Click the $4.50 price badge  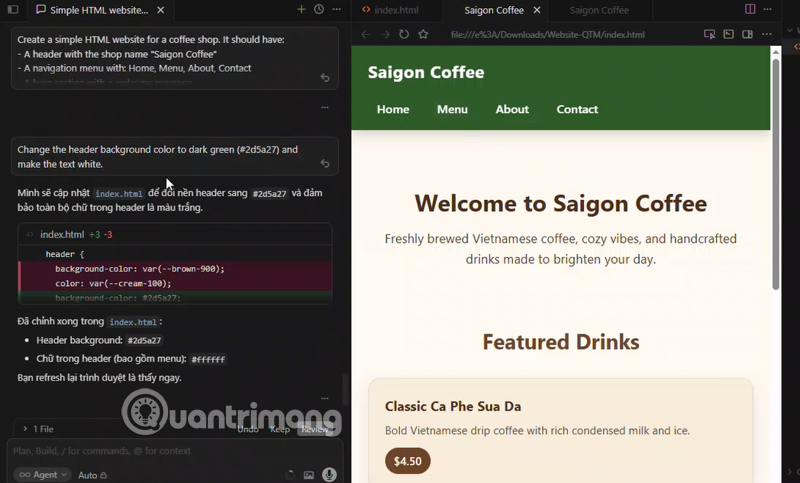tap(408, 461)
